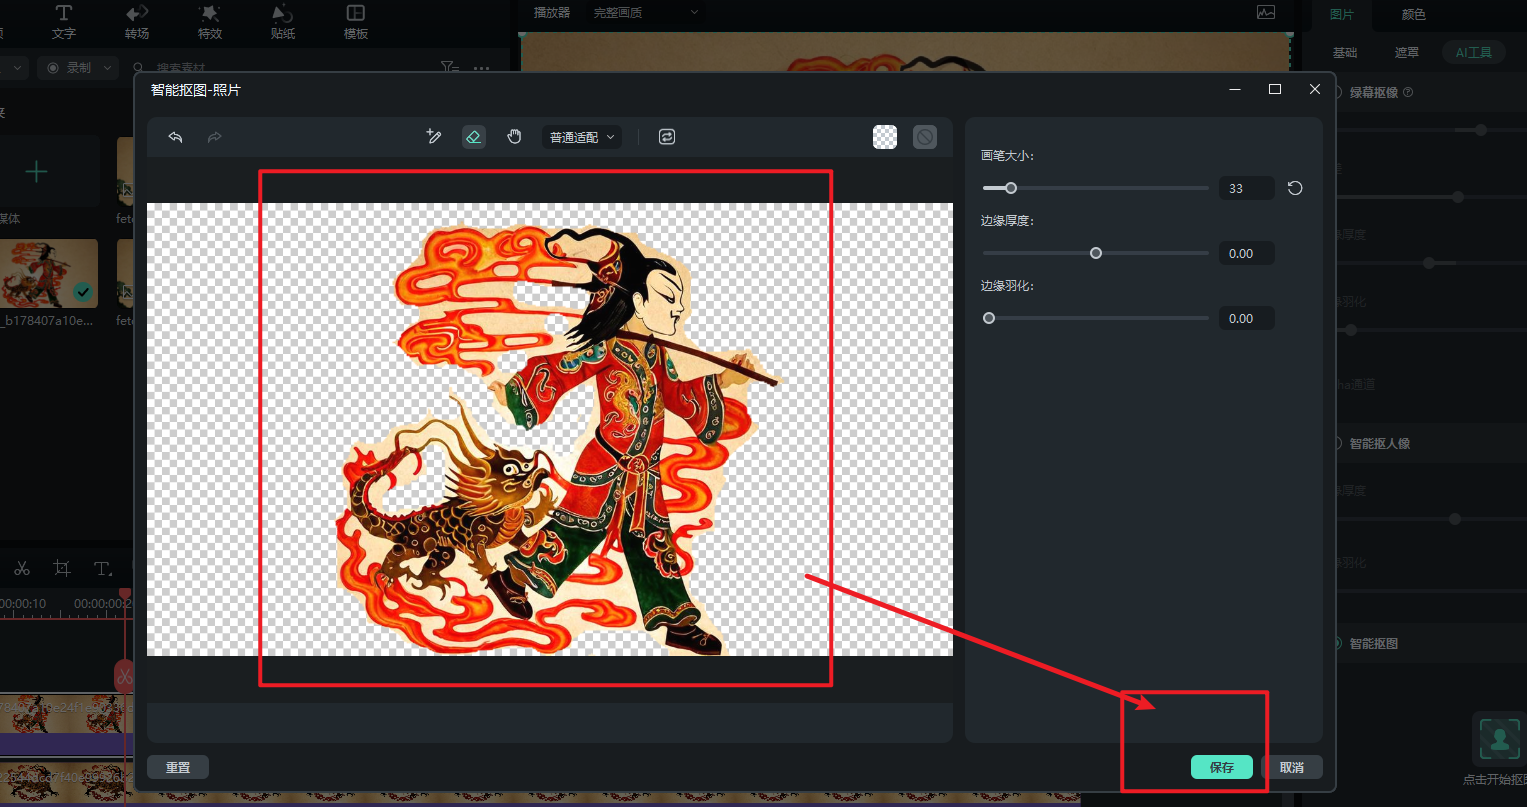Open the 普通适配 zoom fit dropdown
1527x807 pixels.
point(582,137)
